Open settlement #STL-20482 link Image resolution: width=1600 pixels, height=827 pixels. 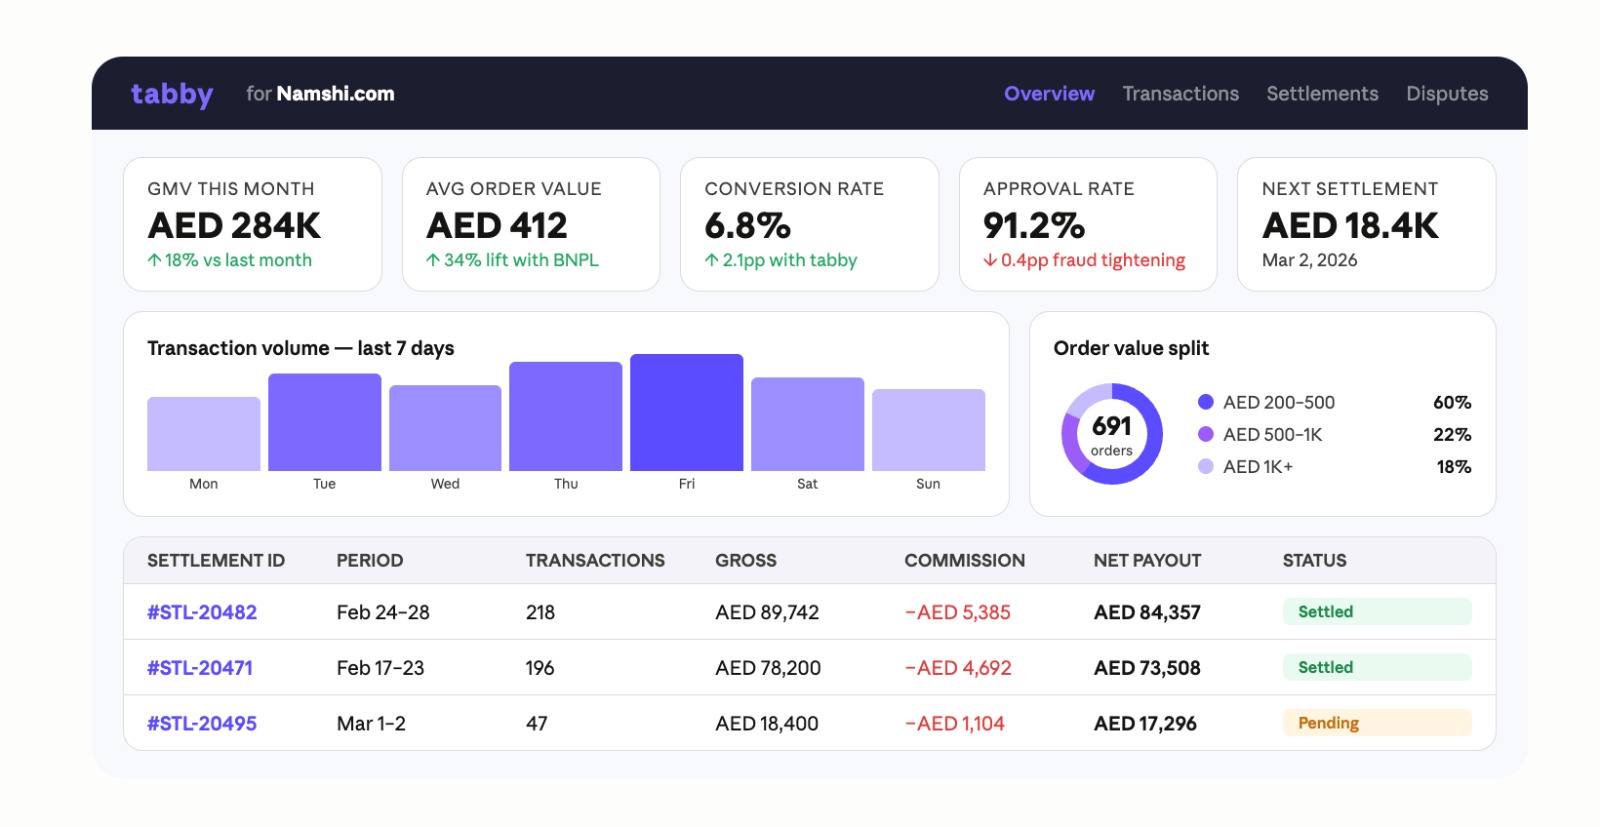pos(202,612)
